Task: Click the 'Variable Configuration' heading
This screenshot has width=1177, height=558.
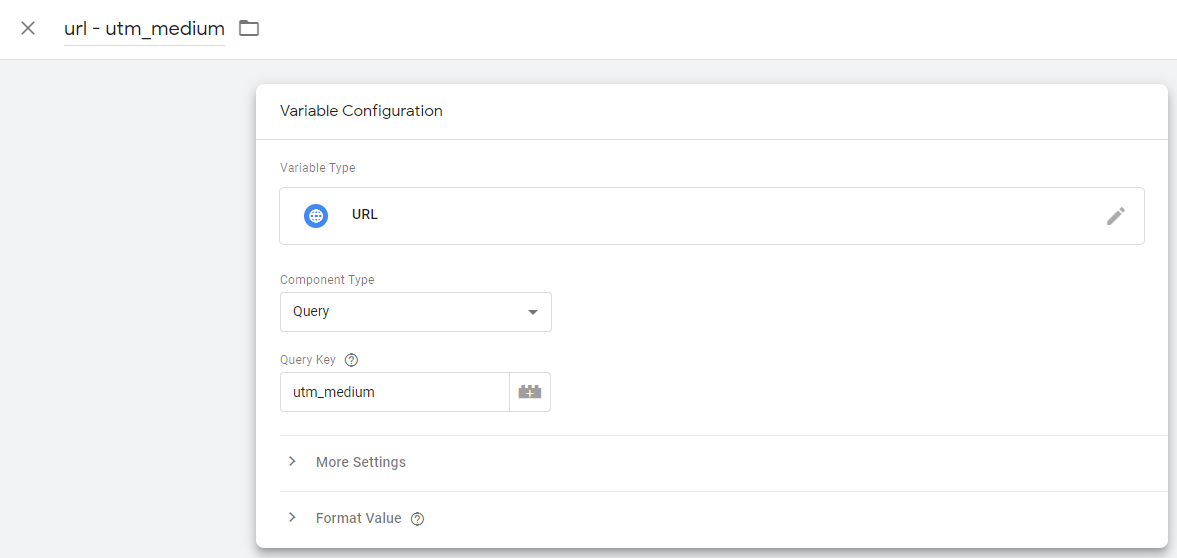Action: [x=361, y=111]
